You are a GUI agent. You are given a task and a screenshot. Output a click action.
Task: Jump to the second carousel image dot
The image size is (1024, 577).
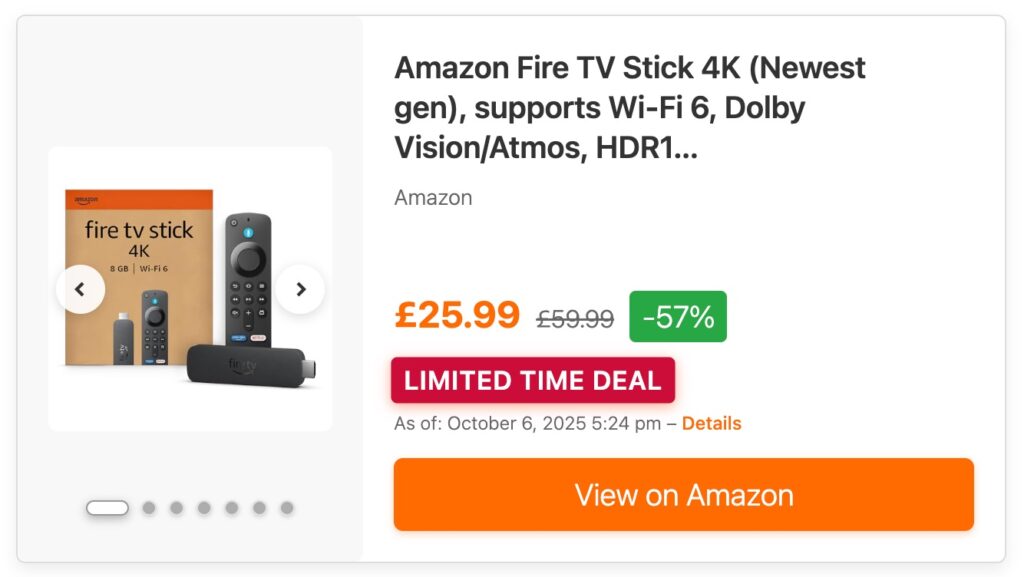[149, 508]
